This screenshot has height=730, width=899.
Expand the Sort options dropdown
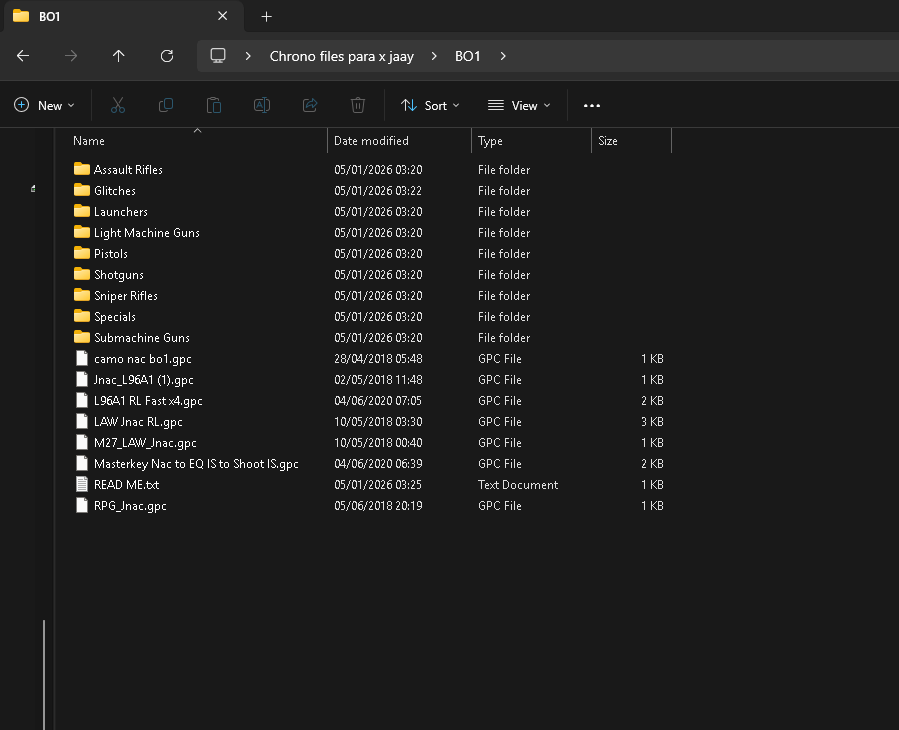click(x=430, y=105)
